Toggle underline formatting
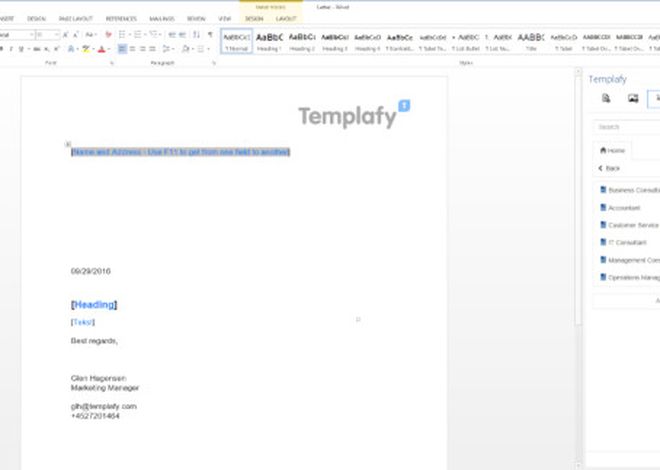660x470 pixels. [x=21, y=49]
